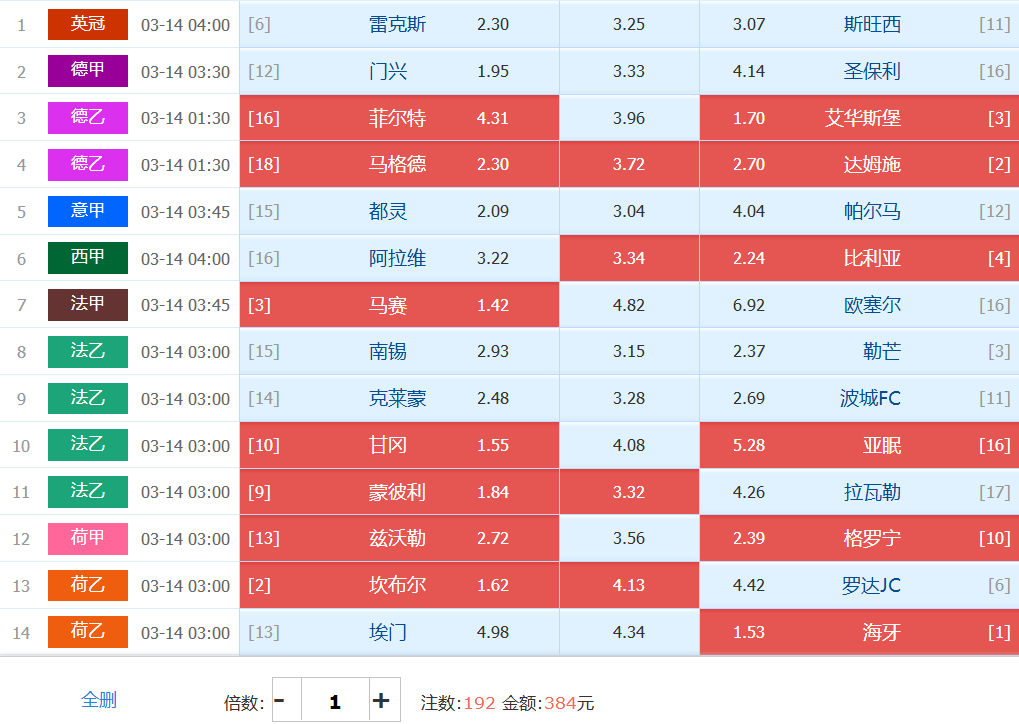Click the 西甲 league tag
Image resolution: width=1019 pixels, height=724 pixels.
point(88,258)
